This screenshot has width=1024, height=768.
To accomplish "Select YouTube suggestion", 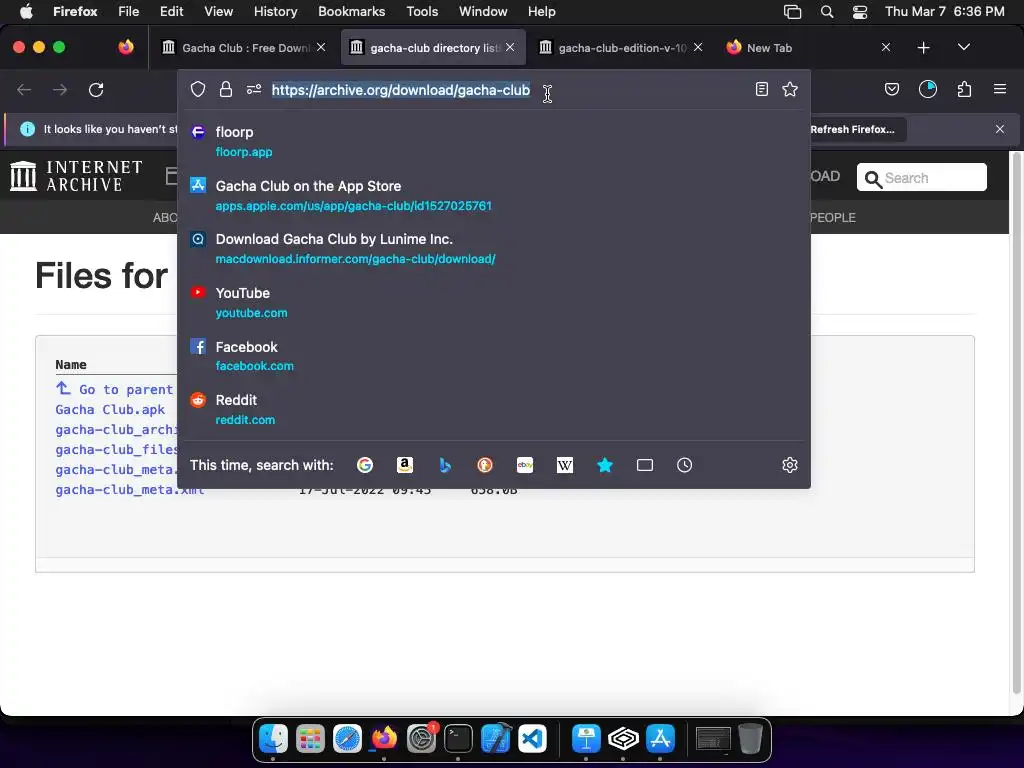I will [494, 302].
